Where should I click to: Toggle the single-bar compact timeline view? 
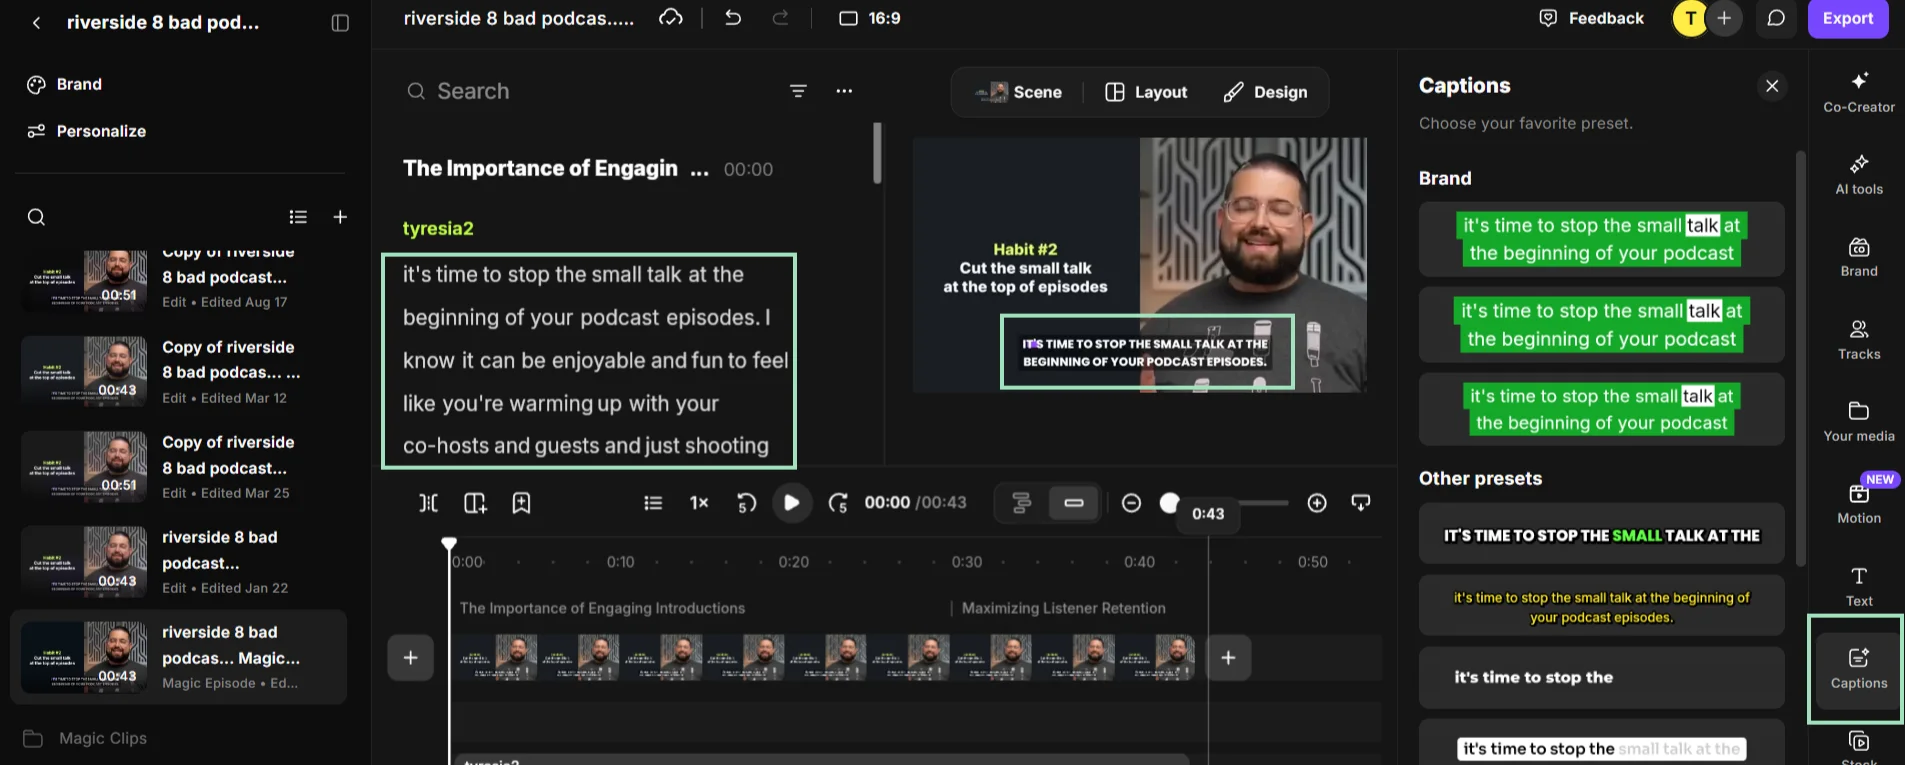1074,503
